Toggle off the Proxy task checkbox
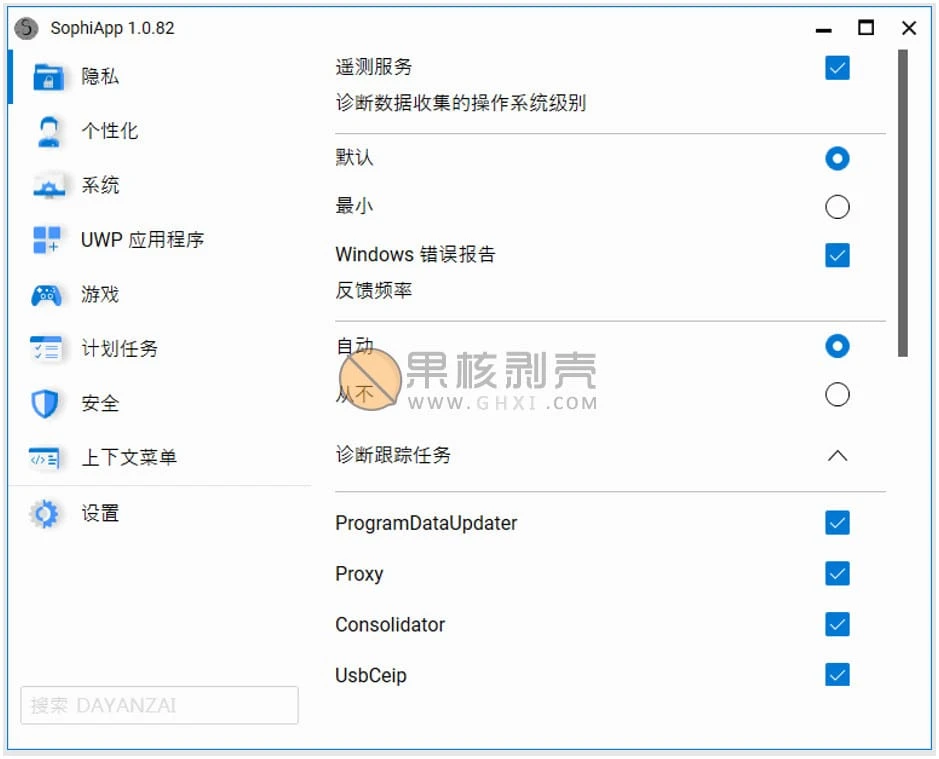The width and height of the screenshot is (939, 759). tap(836, 573)
